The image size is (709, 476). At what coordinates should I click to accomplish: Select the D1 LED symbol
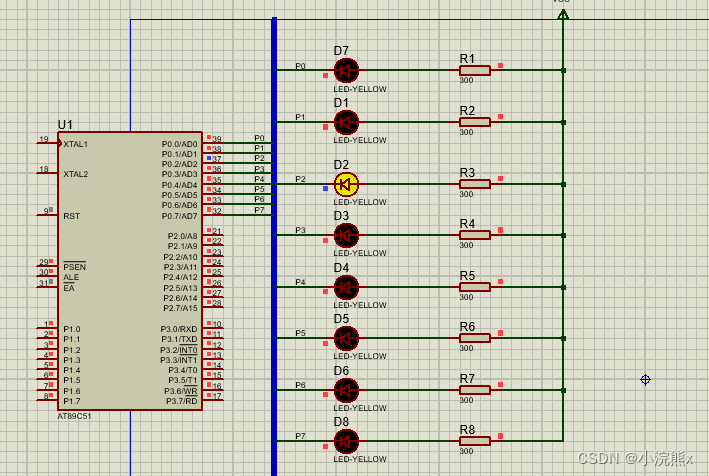click(346, 122)
